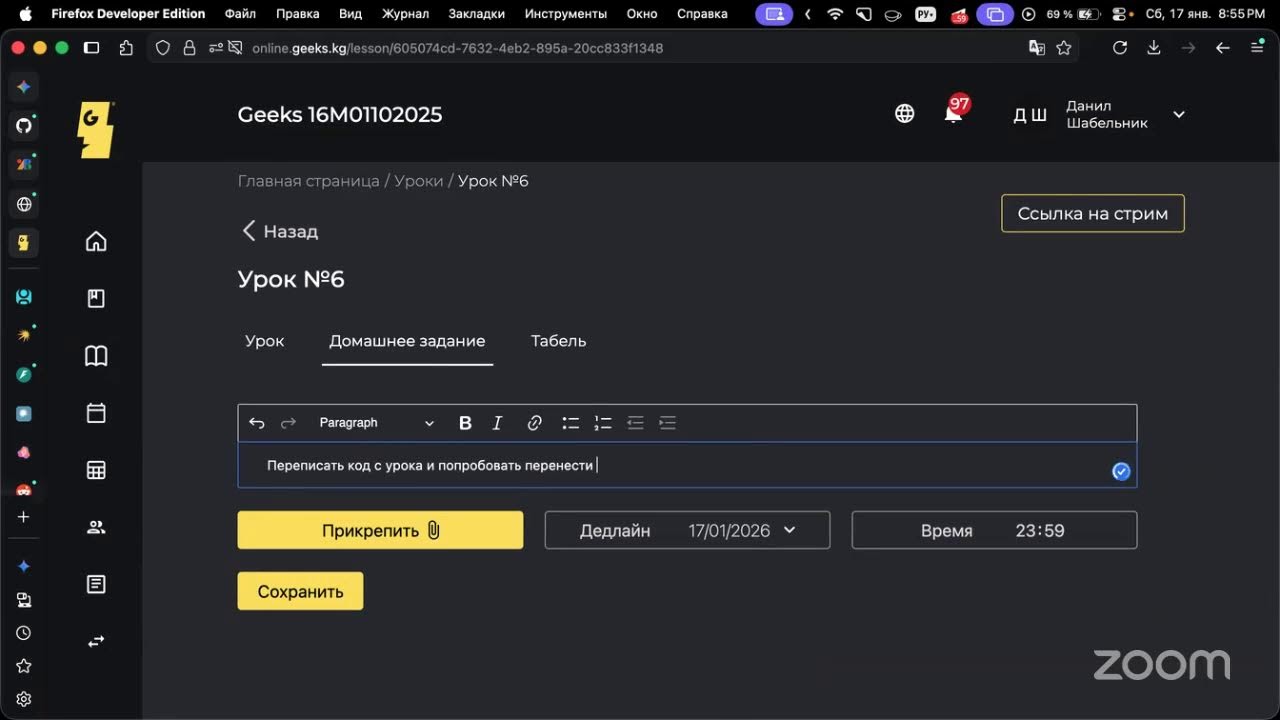This screenshot has width=1280, height=720.
Task: Toggle numbered list formatting
Action: click(x=602, y=423)
